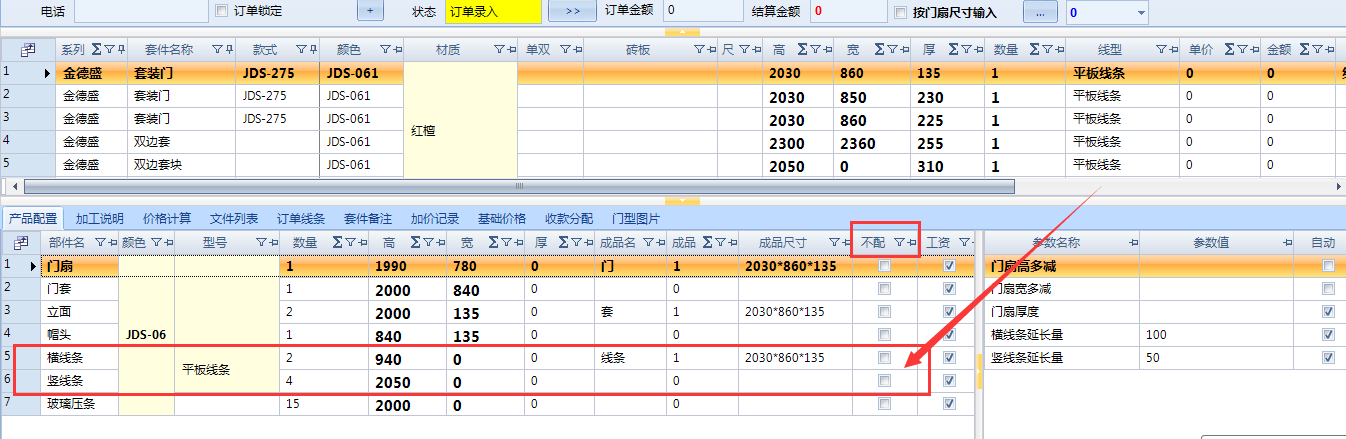The height and width of the screenshot is (439, 1346).
Task: Uncheck 自动 for 横线条延长量 parameter
Action: click(1327, 334)
